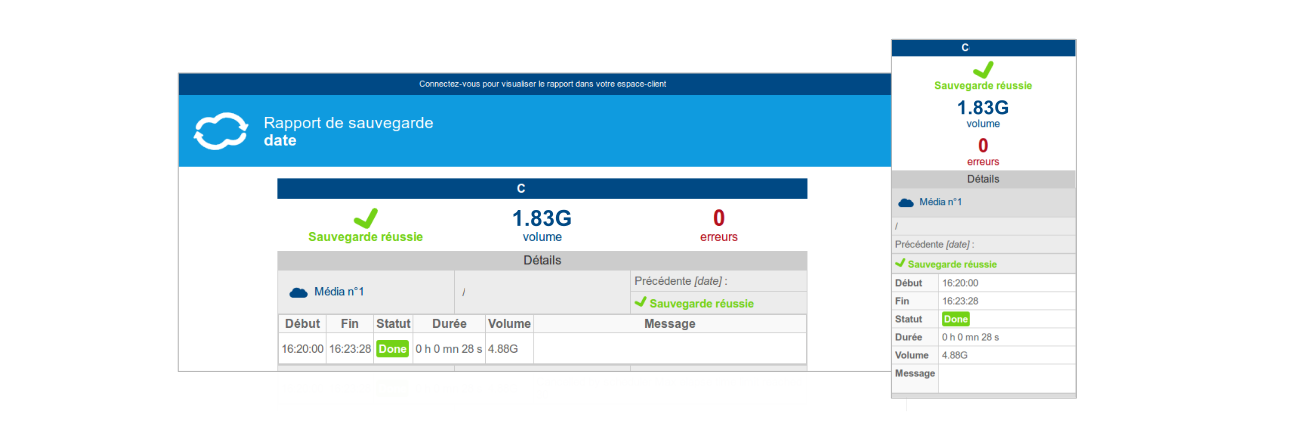Click 'Fin' column header in desktop table

(x=350, y=324)
